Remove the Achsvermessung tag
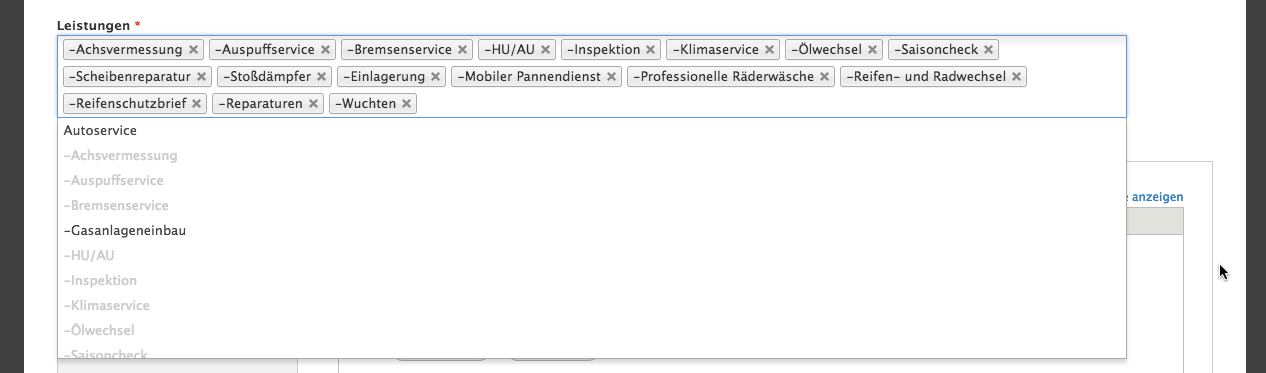Image resolution: width=1266 pixels, height=373 pixels. pos(193,49)
